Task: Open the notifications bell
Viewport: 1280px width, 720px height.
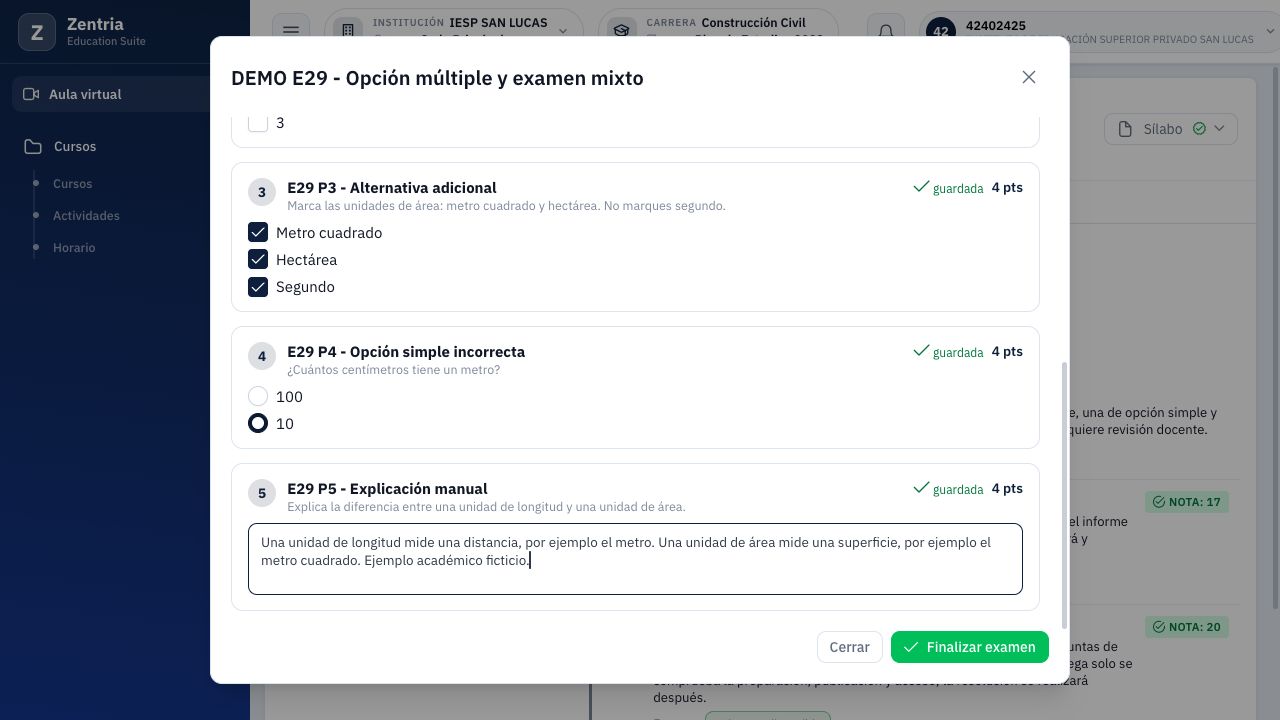Action: [885, 31]
